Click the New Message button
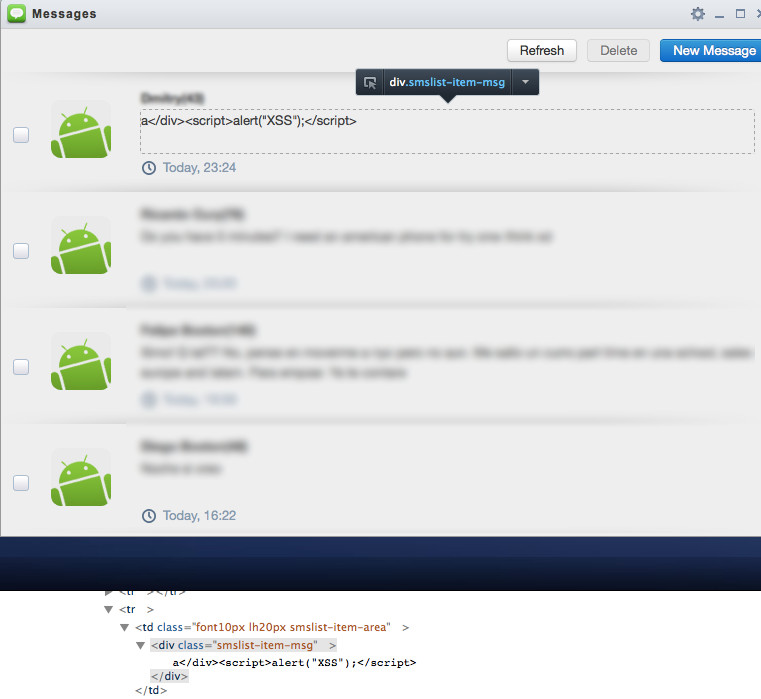The width and height of the screenshot is (761, 699). 713,50
